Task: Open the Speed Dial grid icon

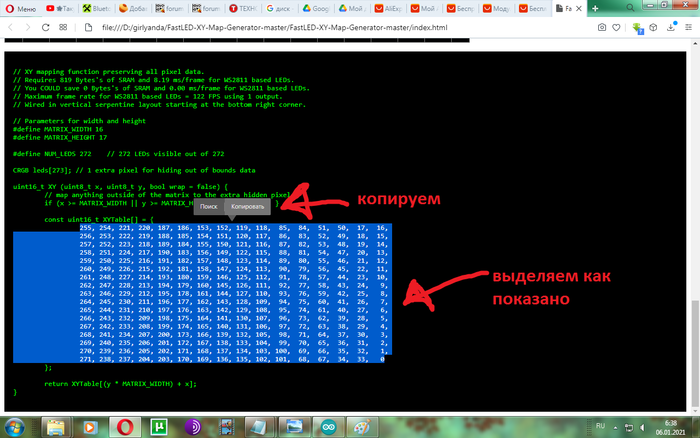Action: click(x=63, y=27)
